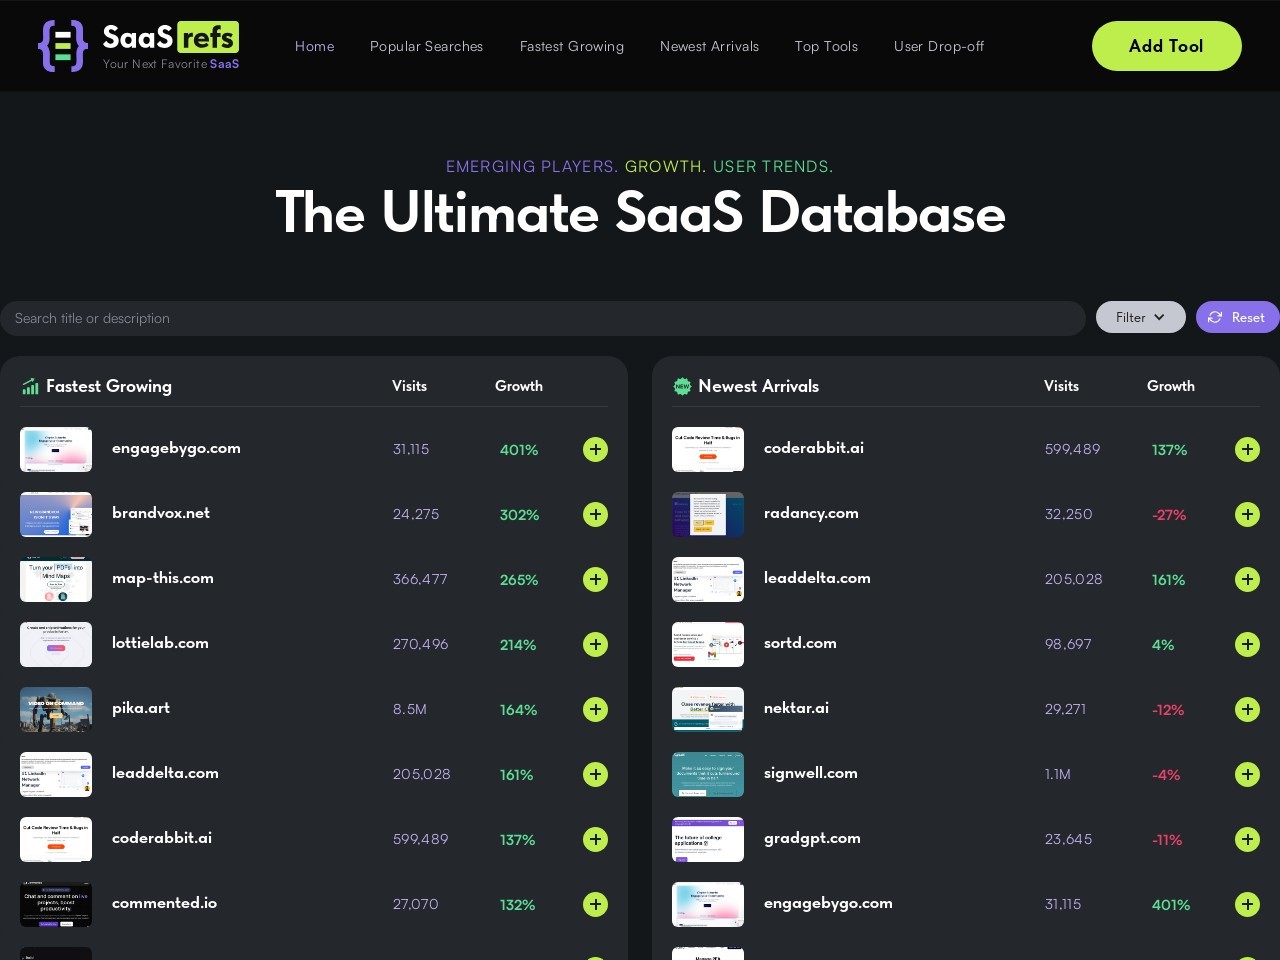This screenshot has width=1280, height=960.
Task: Click the SaaSrefs logo icon
Action: [x=62, y=46]
